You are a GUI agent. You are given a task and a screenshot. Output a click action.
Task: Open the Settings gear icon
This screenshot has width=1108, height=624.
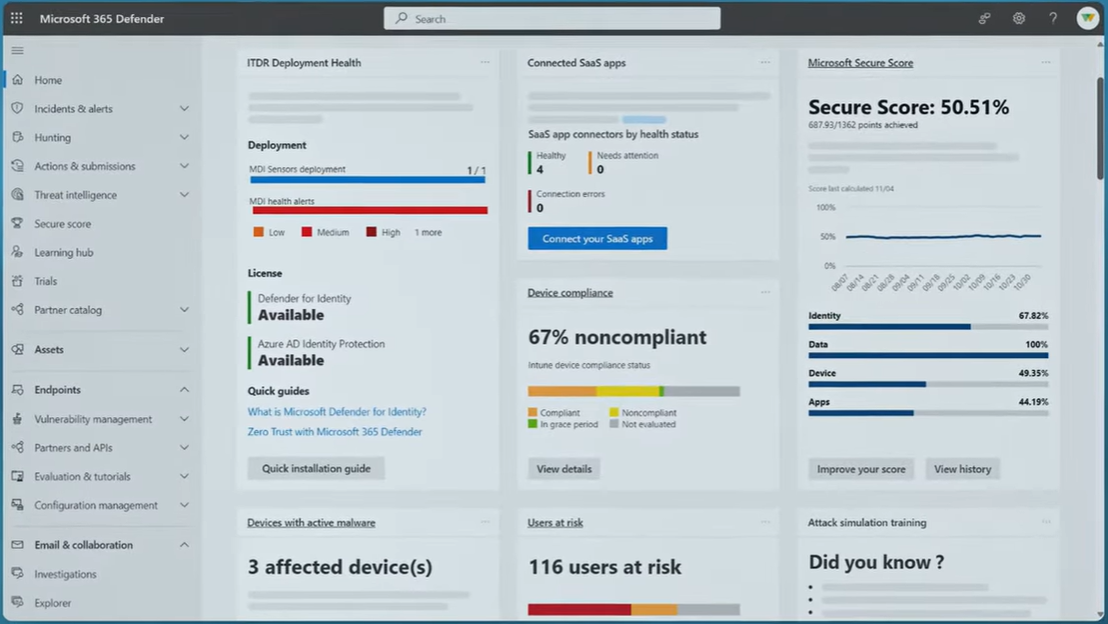pos(1018,18)
